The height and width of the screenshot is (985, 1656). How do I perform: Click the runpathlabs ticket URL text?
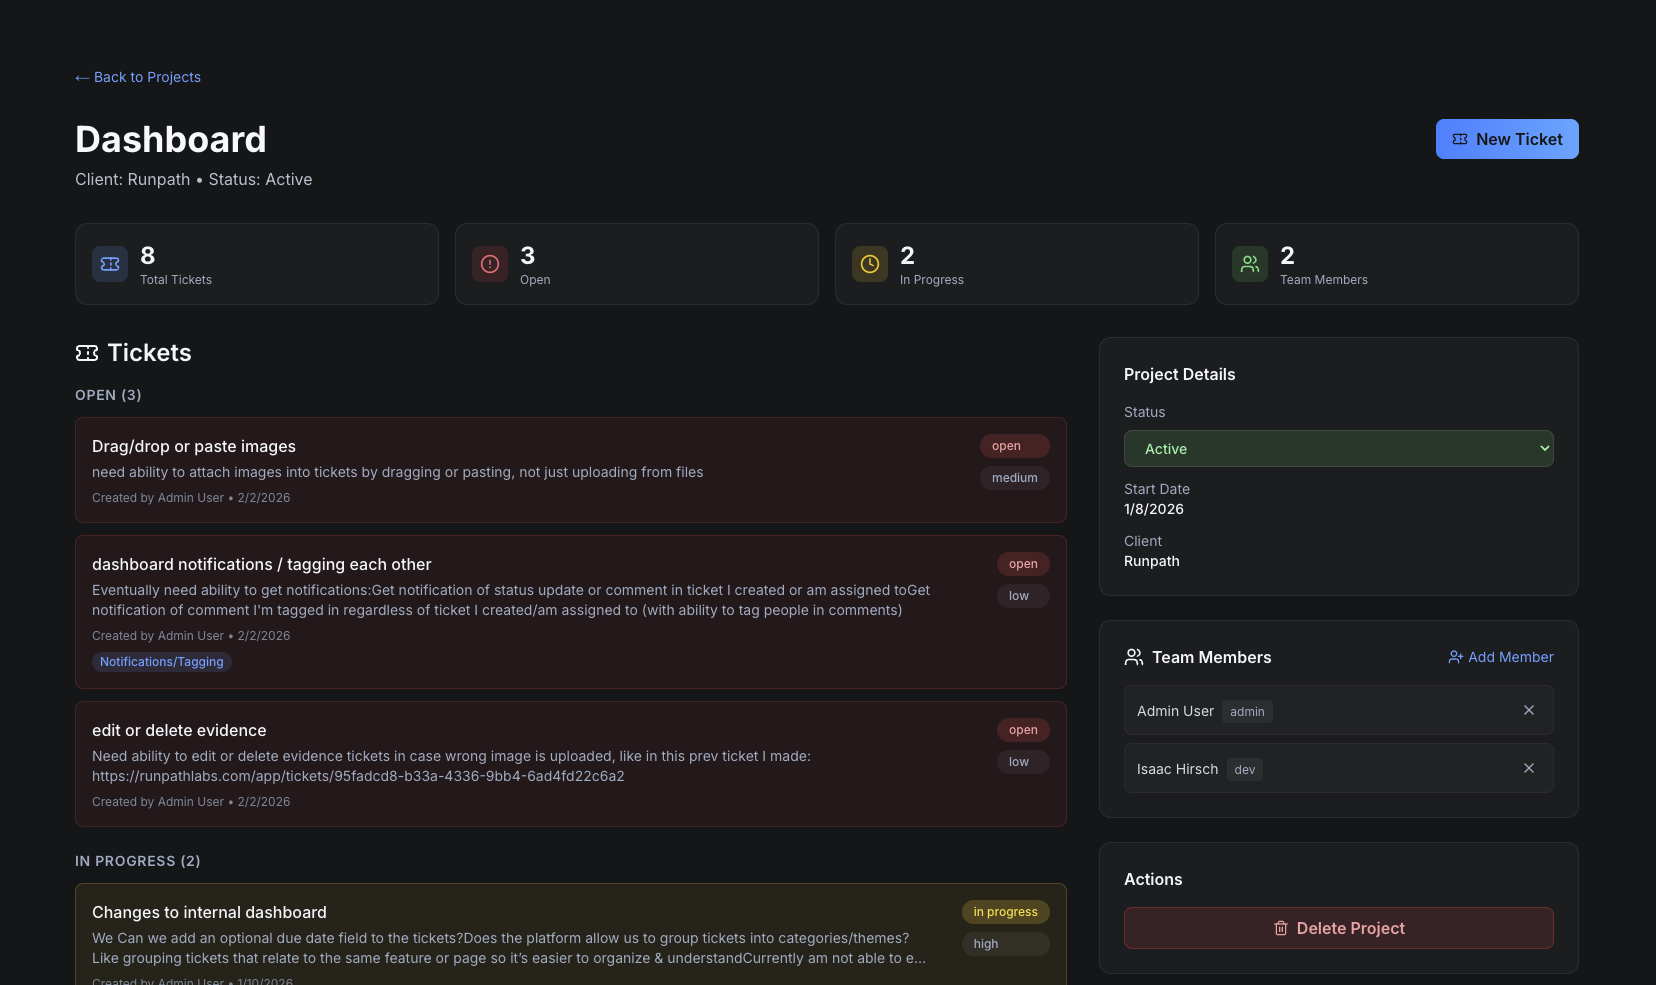[358, 776]
